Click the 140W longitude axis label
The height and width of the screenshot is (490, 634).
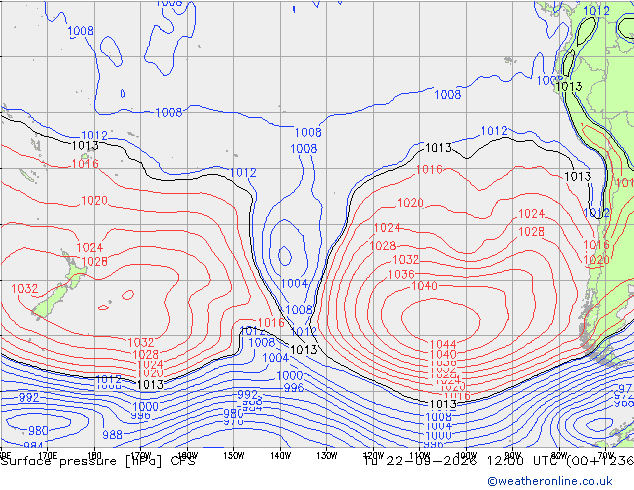281,456
